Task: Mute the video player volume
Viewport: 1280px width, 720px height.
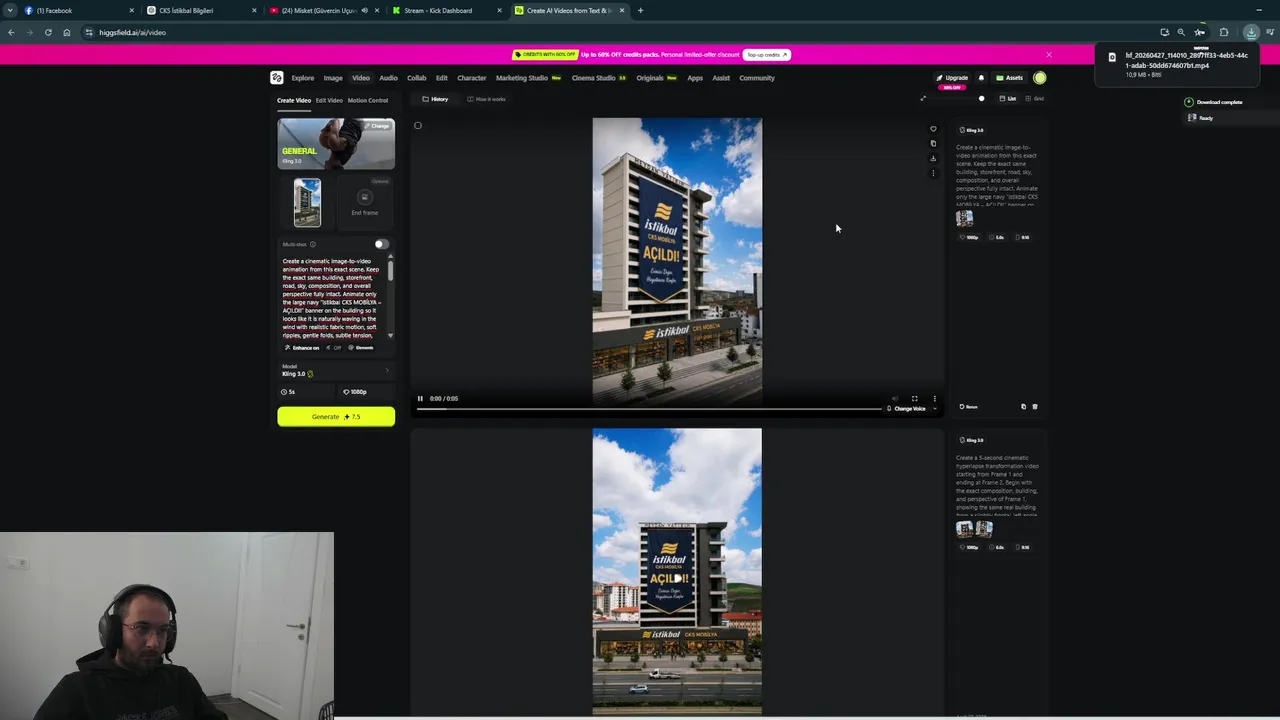Action: click(895, 398)
